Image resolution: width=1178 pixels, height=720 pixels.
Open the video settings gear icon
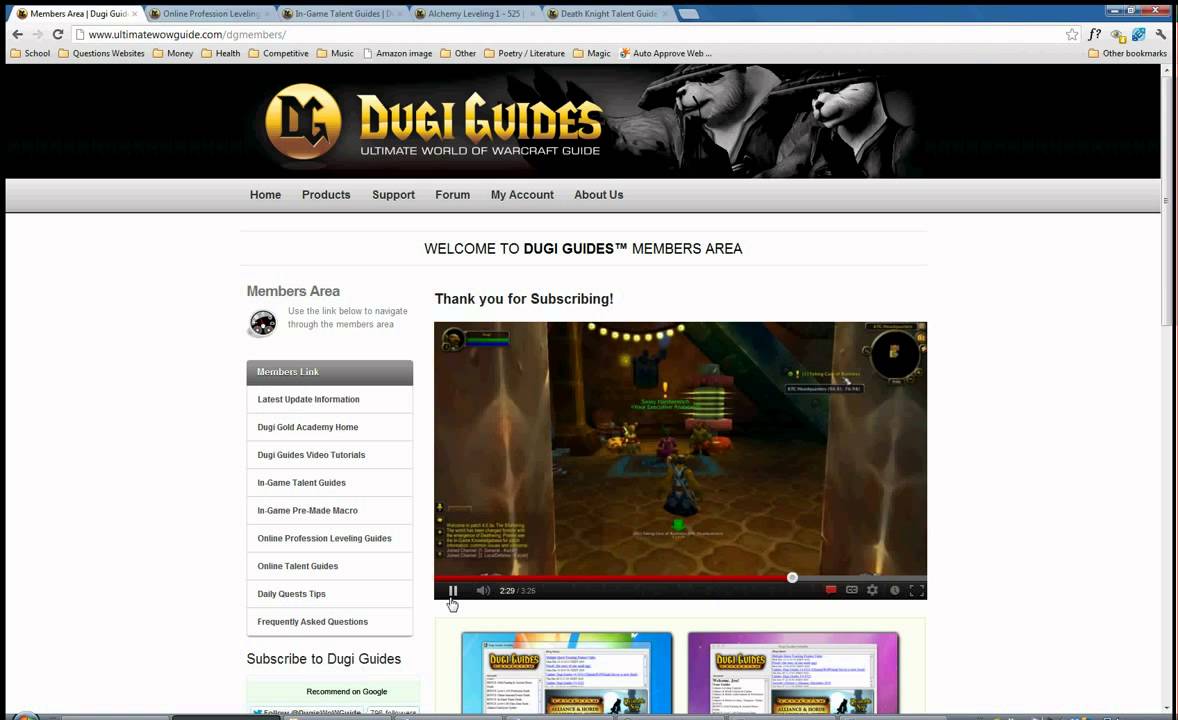872,591
